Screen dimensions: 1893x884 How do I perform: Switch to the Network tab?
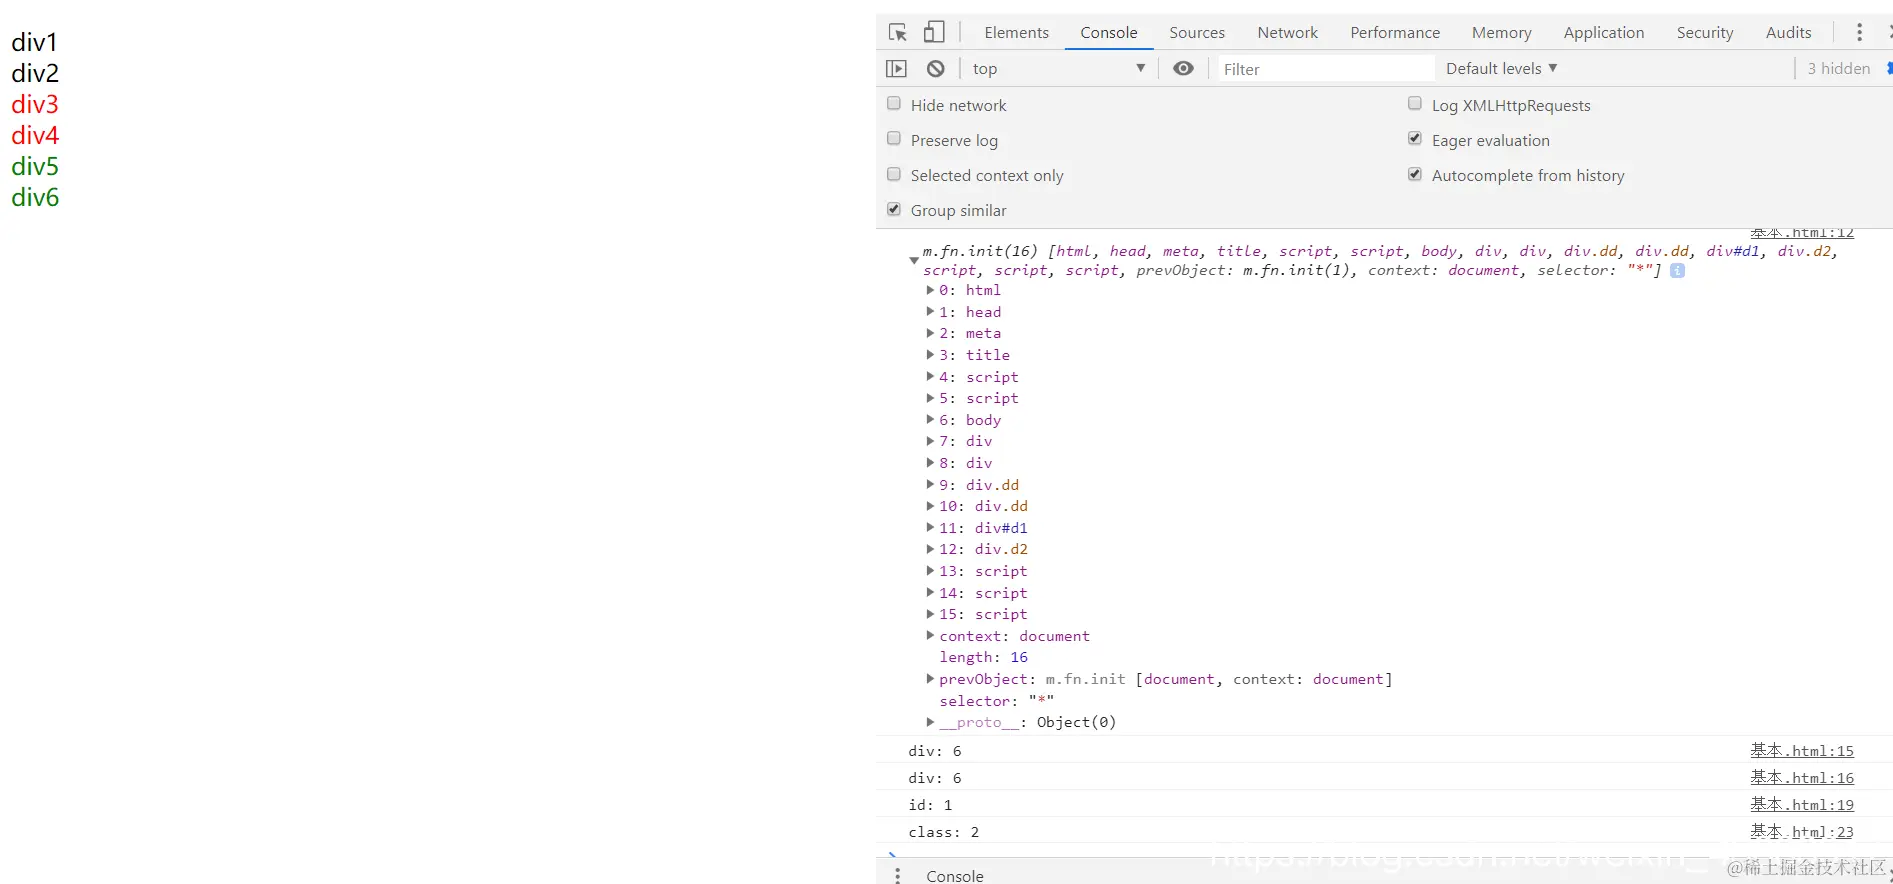(1287, 32)
